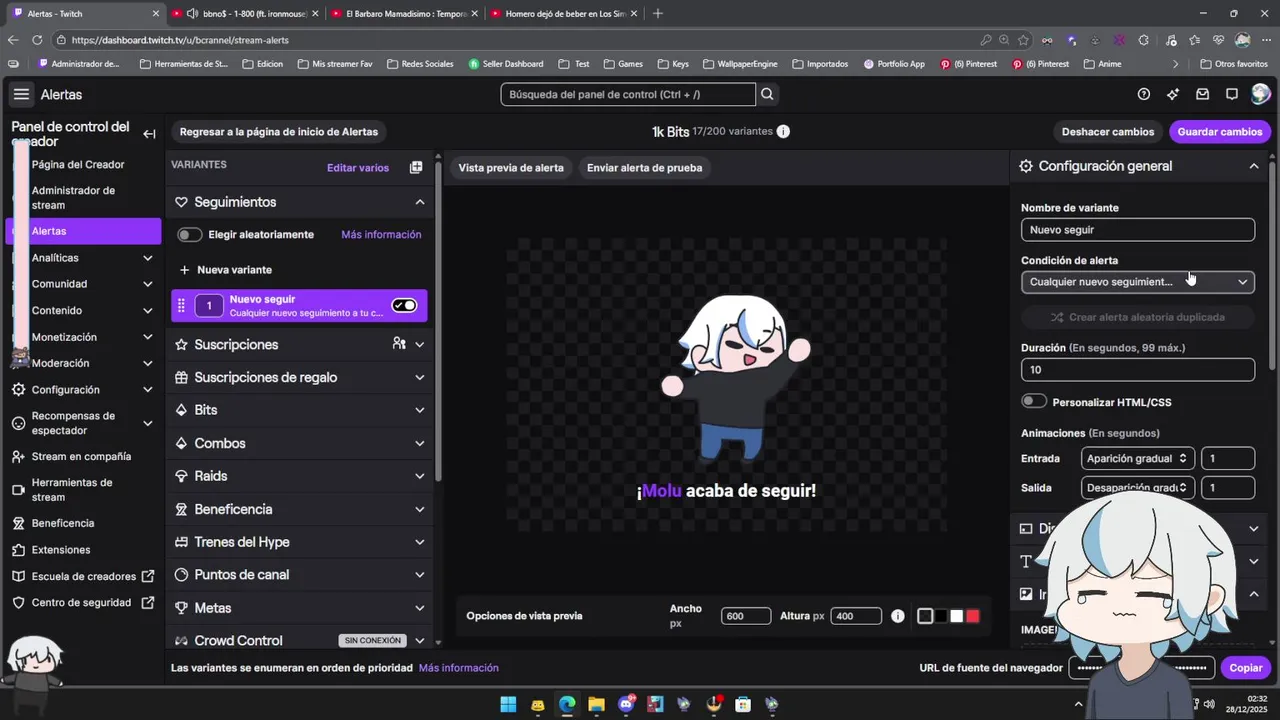Click Regresar a la página de inicio de Alertas
The width and height of the screenshot is (1280, 720).
pyautogui.click(x=279, y=132)
